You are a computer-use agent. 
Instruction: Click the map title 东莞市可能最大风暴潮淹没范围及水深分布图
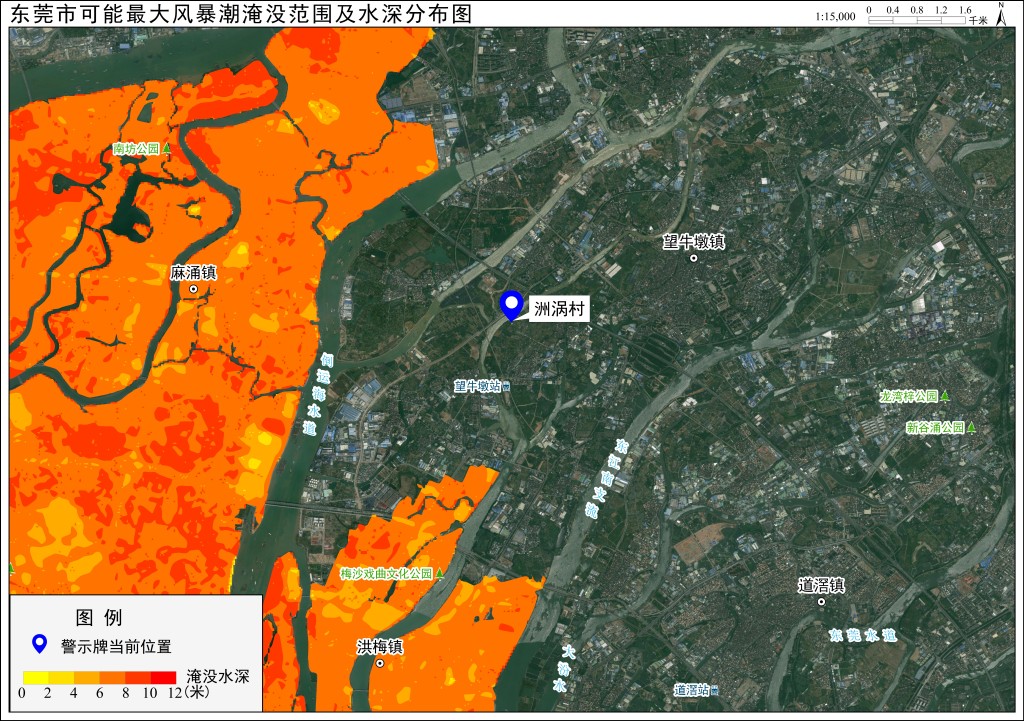click(240, 14)
